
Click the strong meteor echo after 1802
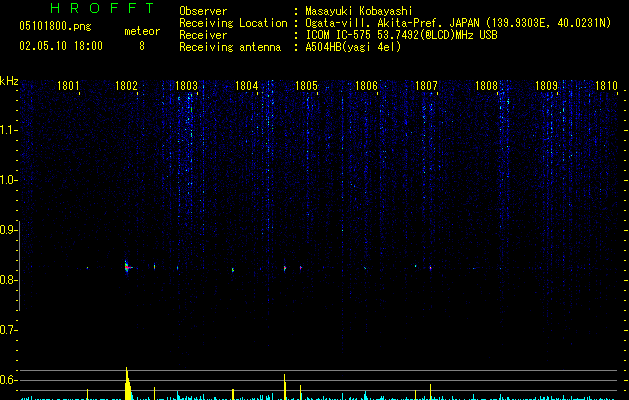(127, 267)
